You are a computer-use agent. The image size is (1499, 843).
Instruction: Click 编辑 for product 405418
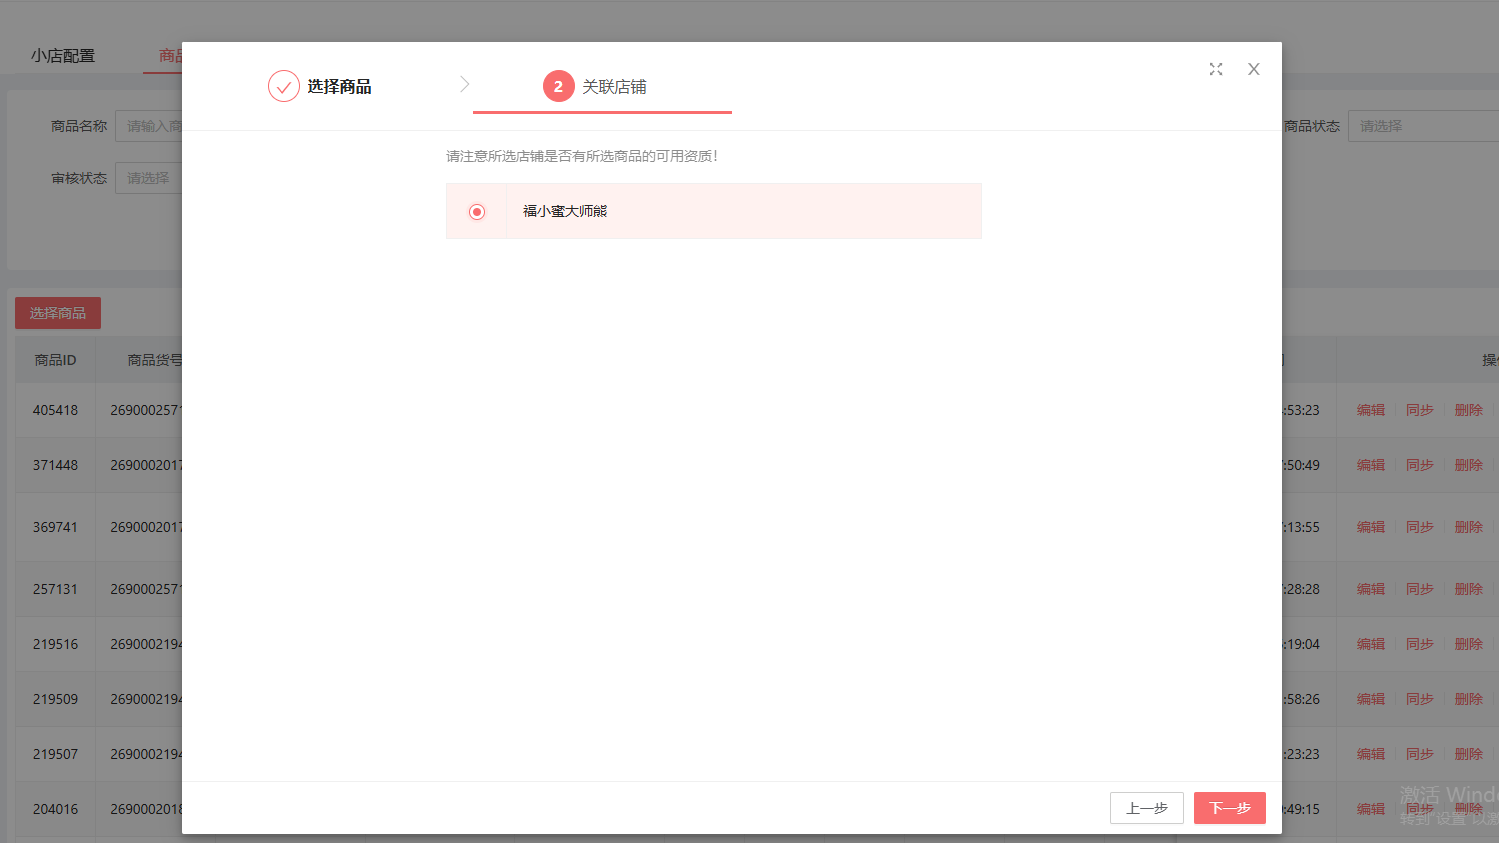tap(1370, 410)
